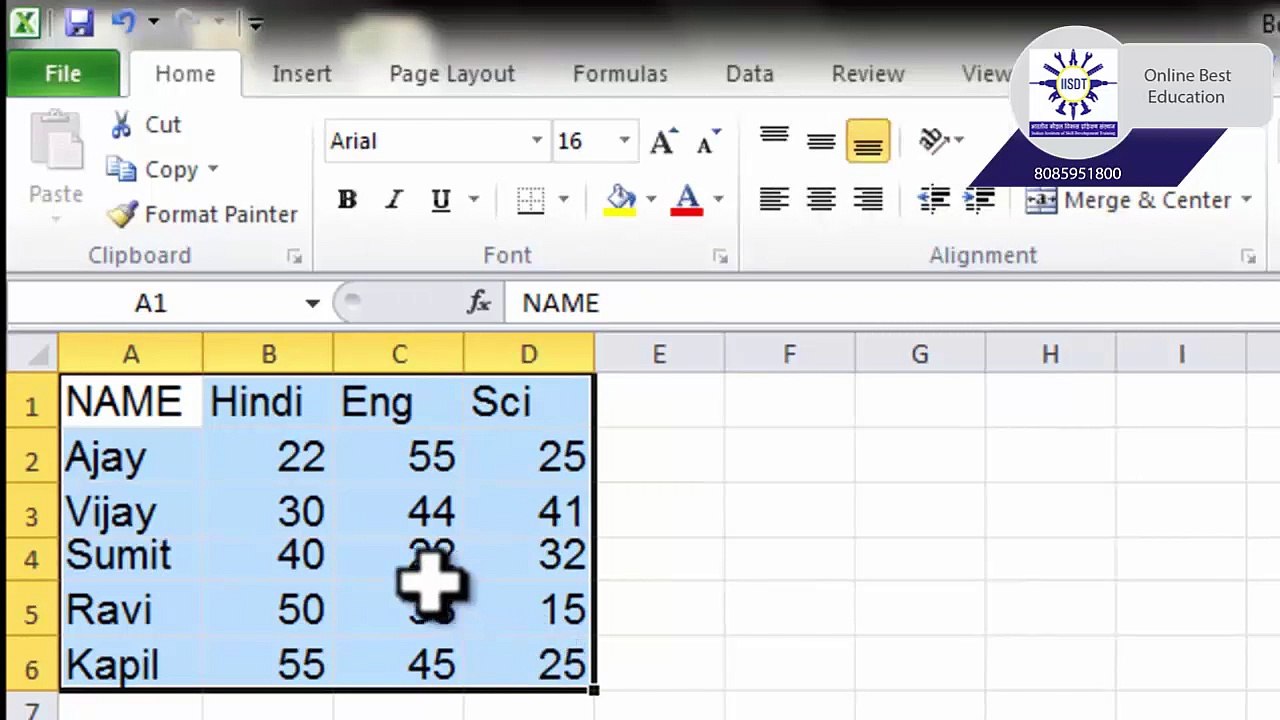1280x720 pixels.
Task: Expand the font name dropdown next to Arial
Action: [x=537, y=141]
